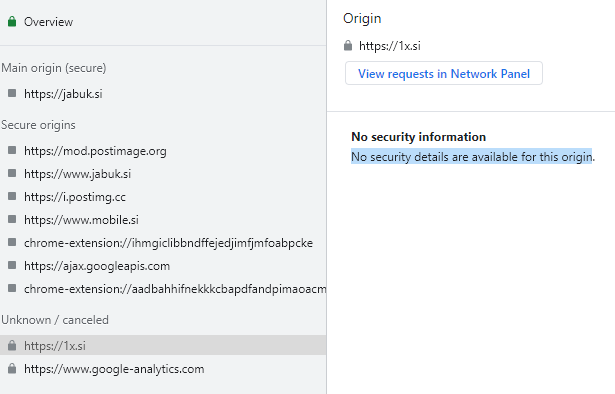Open the Overview security summary
This screenshot has width=615, height=394.
tap(163, 22)
